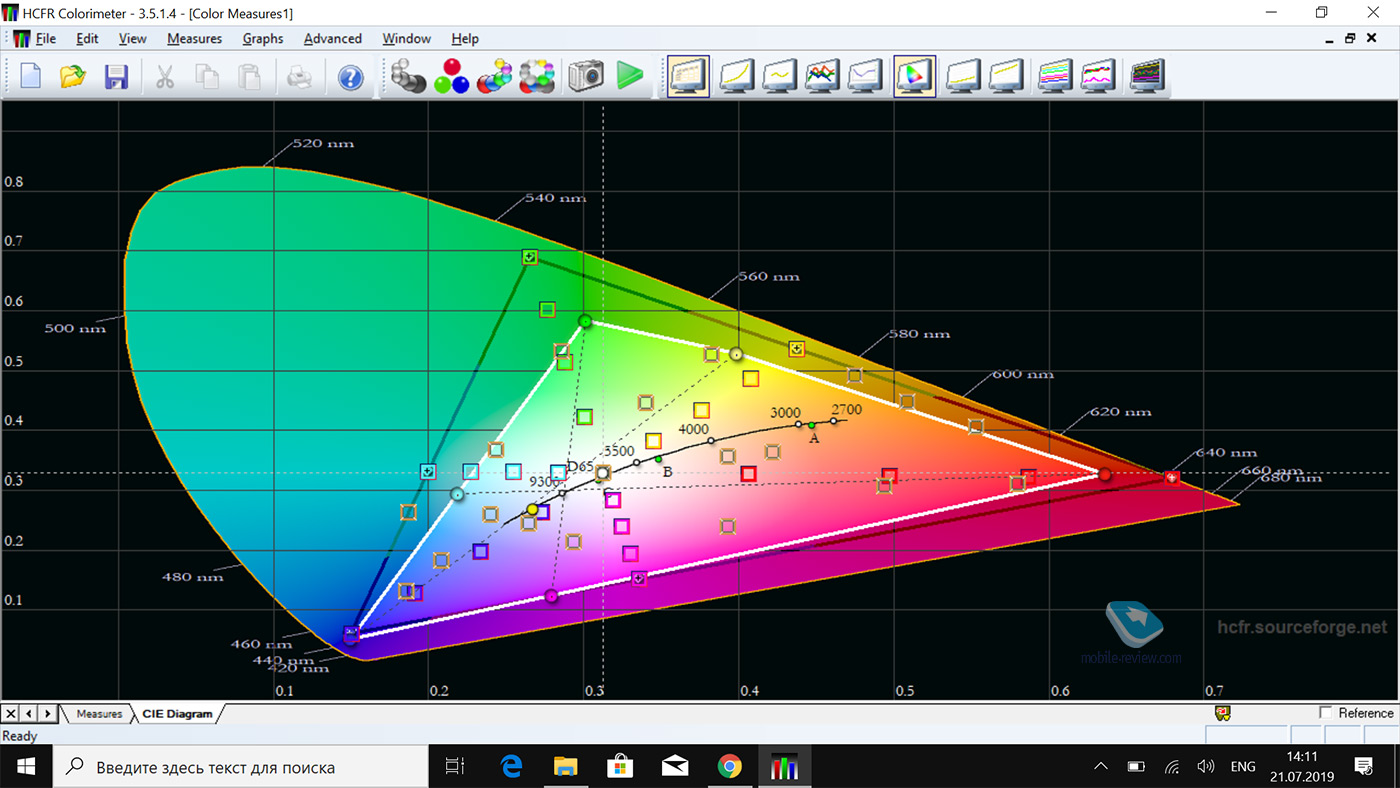Toggle the measures table view button
This screenshot has width=1400, height=788.
[x=688, y=77]
